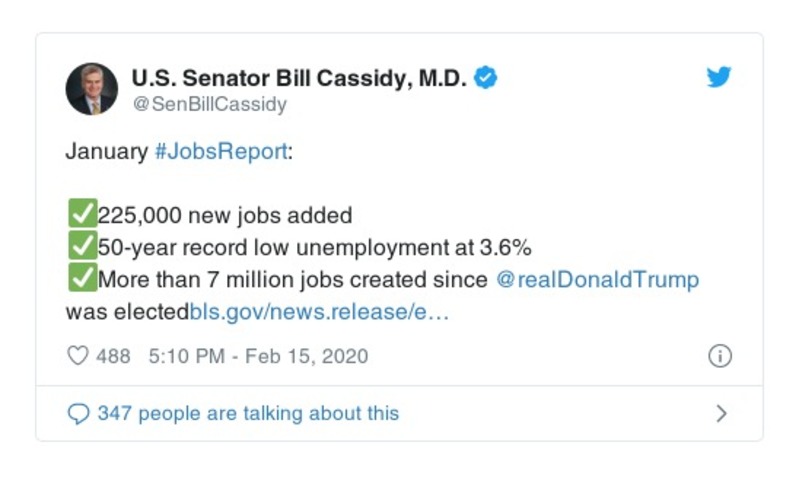The width and height of the screenshot is (799, 490).
Task: Click the green checkmark beside 225,000 new jobs
Action: 80,214
